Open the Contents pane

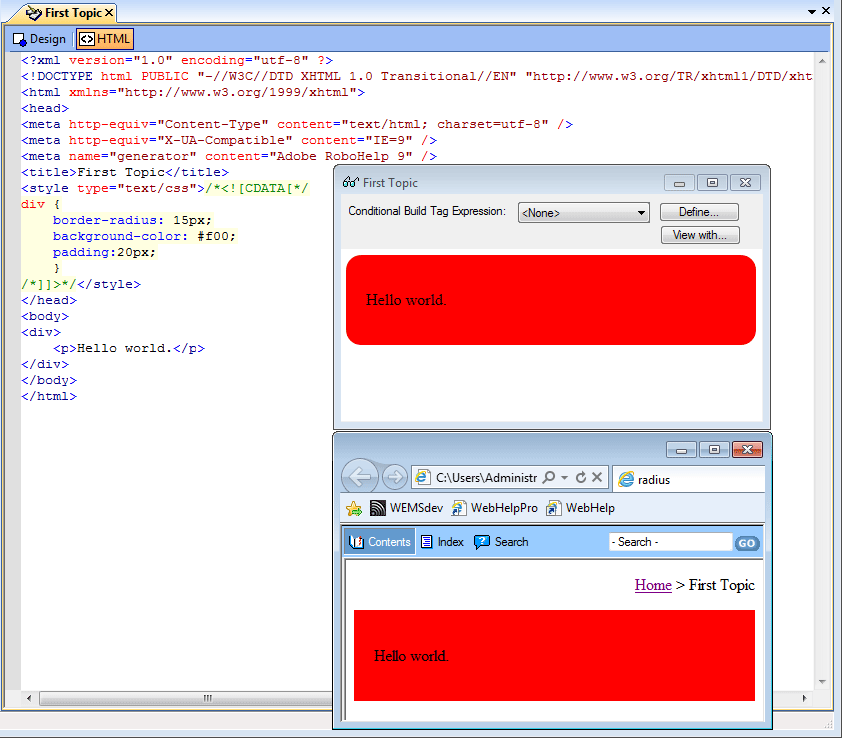click(379, 541)
